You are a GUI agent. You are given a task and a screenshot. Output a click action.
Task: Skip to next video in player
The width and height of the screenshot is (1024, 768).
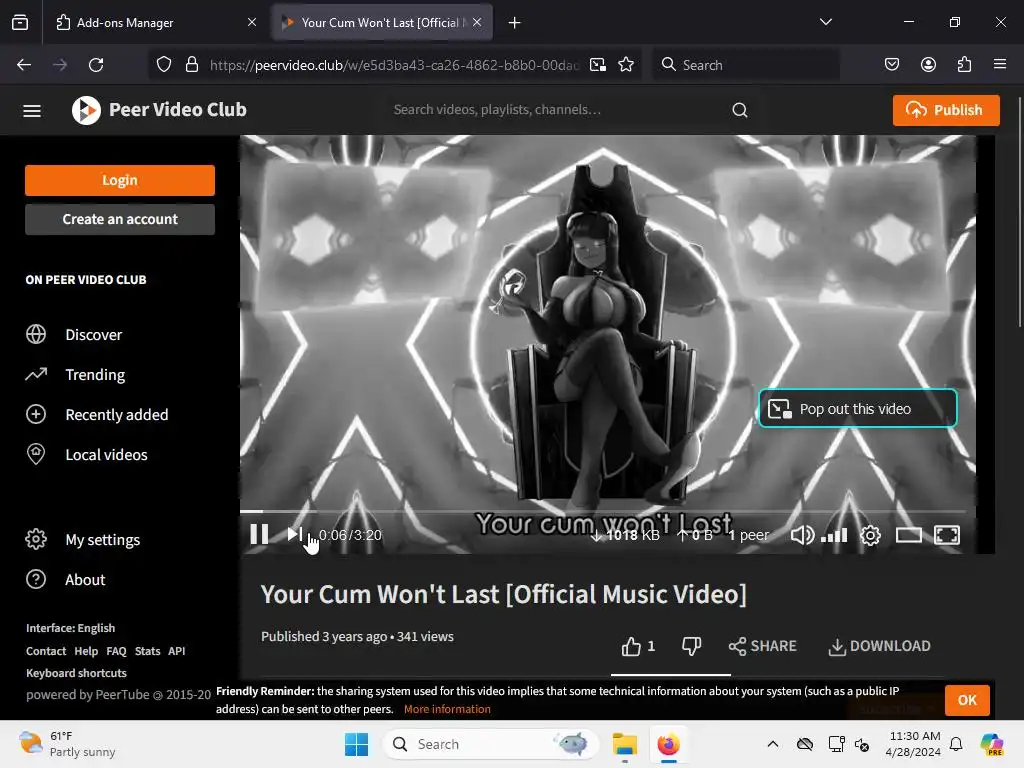click(x=295, y=534)
